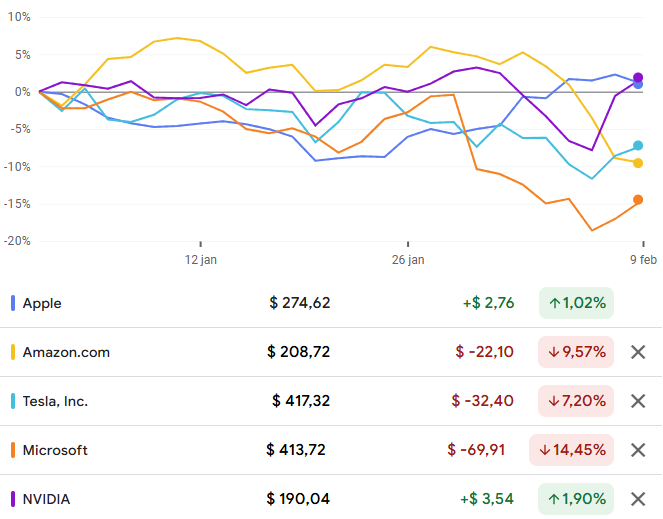663x519 pixels.
Task: Click the purple NVIDIA color marker
Action: (13, 499)
